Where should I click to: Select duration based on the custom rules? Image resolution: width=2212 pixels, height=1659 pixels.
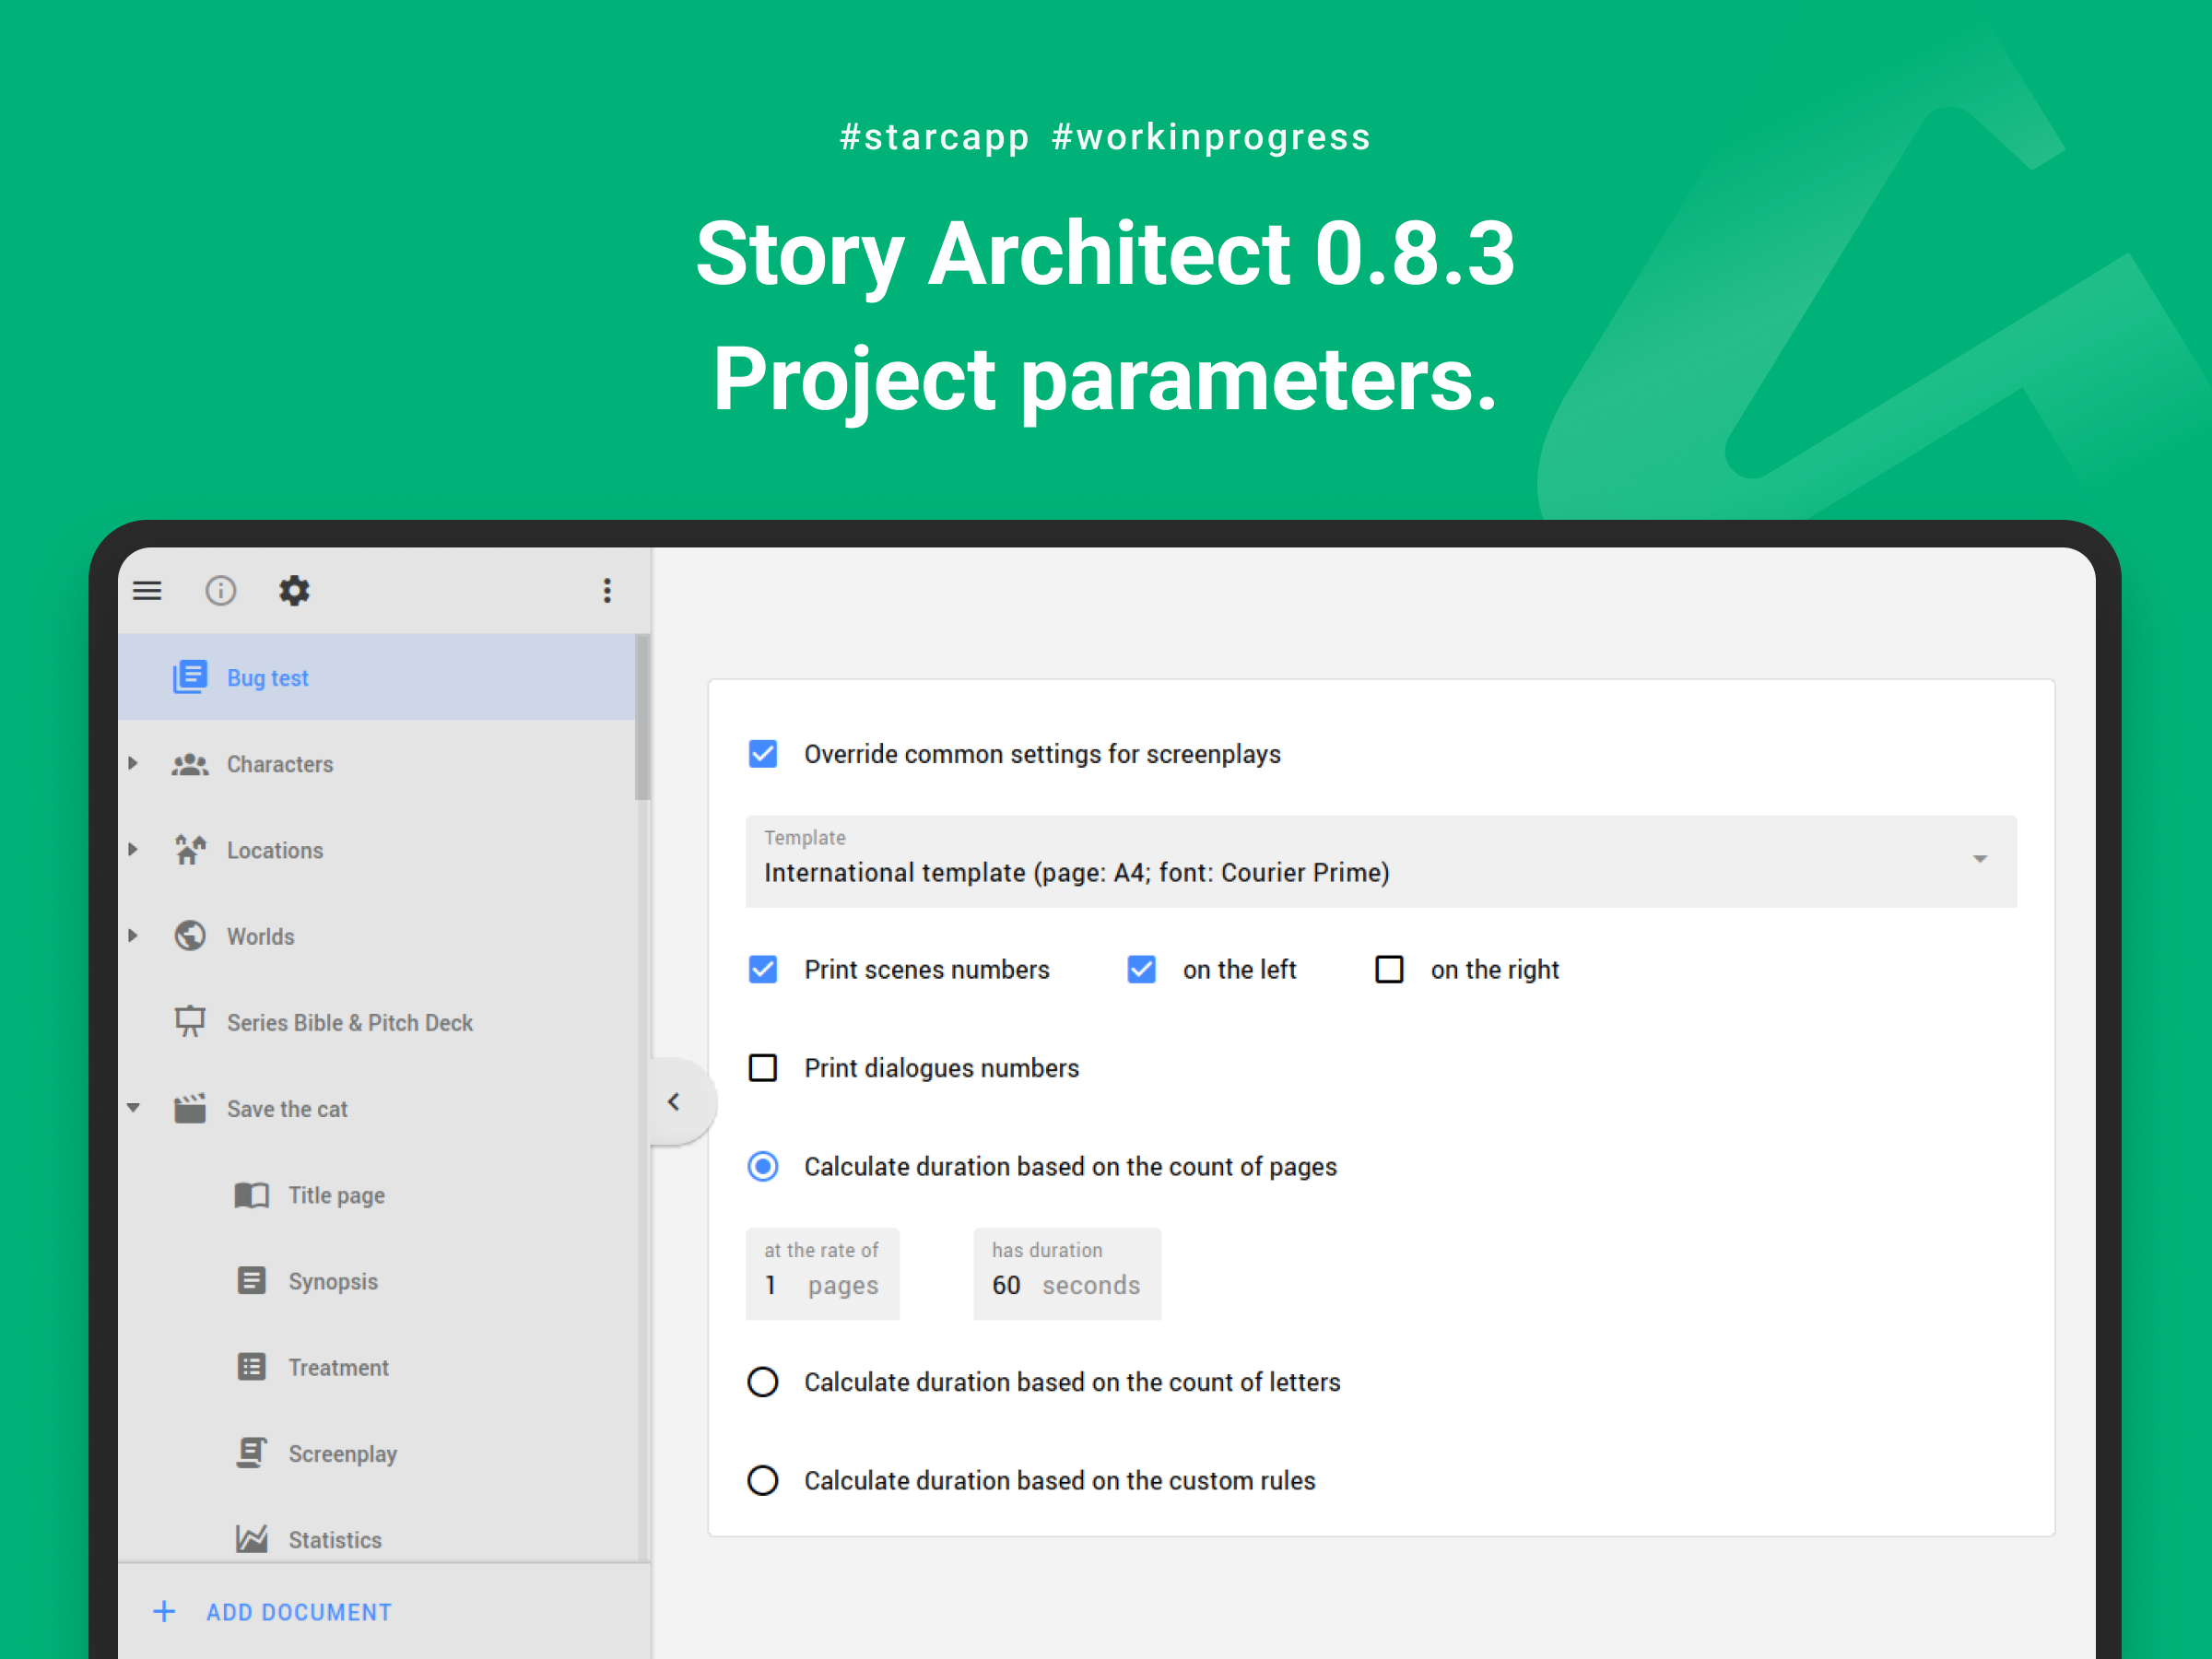763,1480
